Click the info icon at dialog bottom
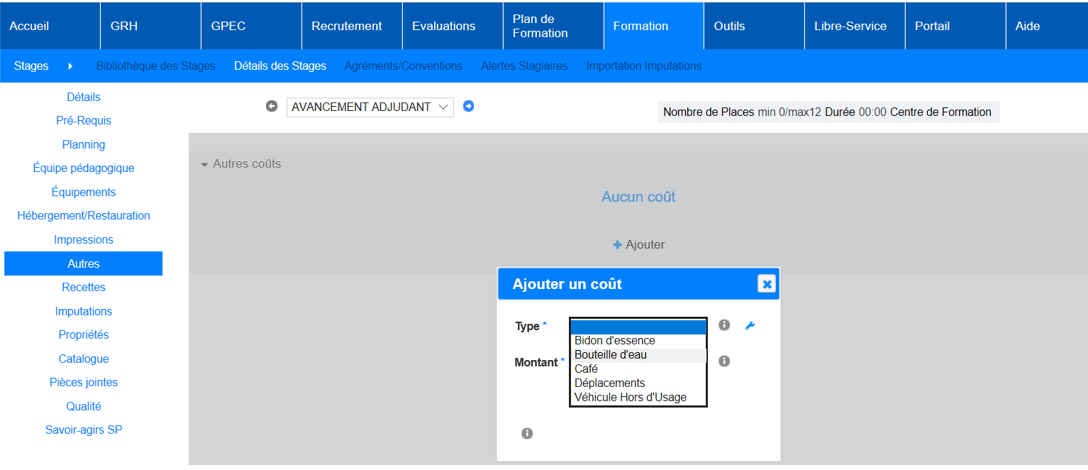The width and height of the screenshot is (1088, 470). point(527,433)
